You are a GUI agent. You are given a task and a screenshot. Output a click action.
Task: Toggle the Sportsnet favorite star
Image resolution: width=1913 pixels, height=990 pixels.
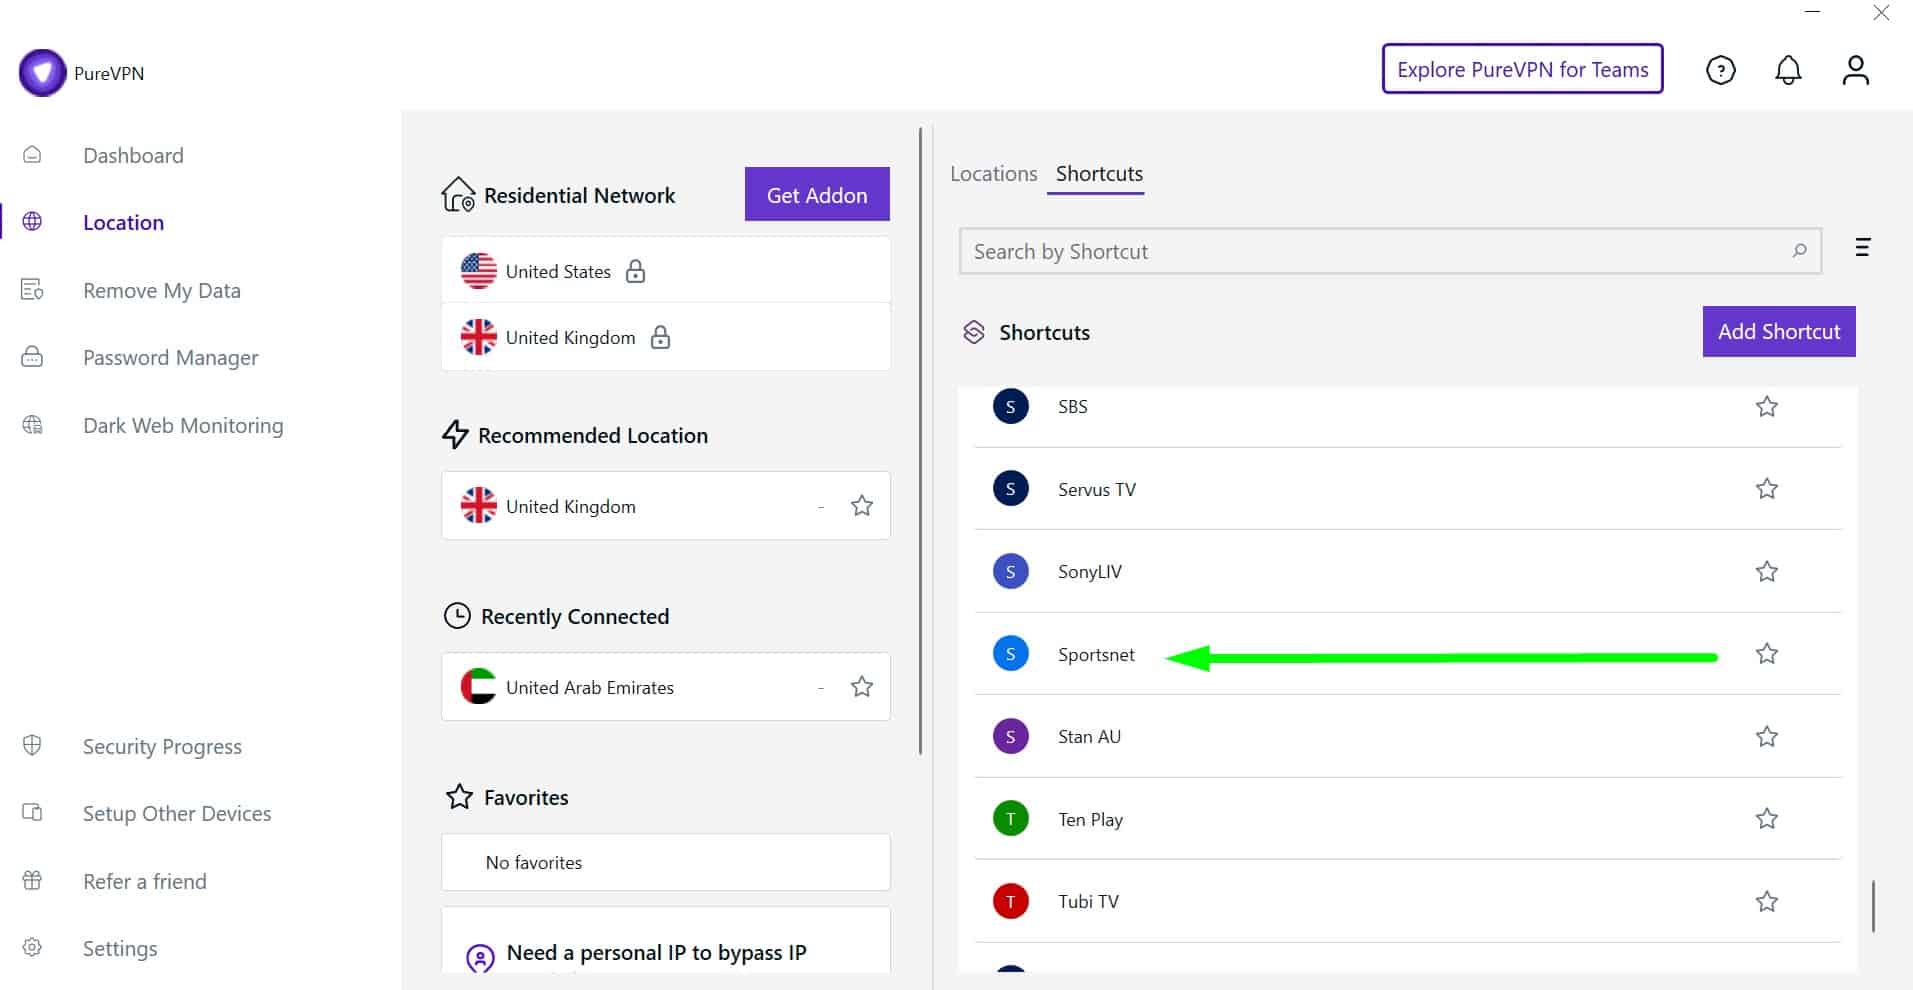click(1767, 653)
